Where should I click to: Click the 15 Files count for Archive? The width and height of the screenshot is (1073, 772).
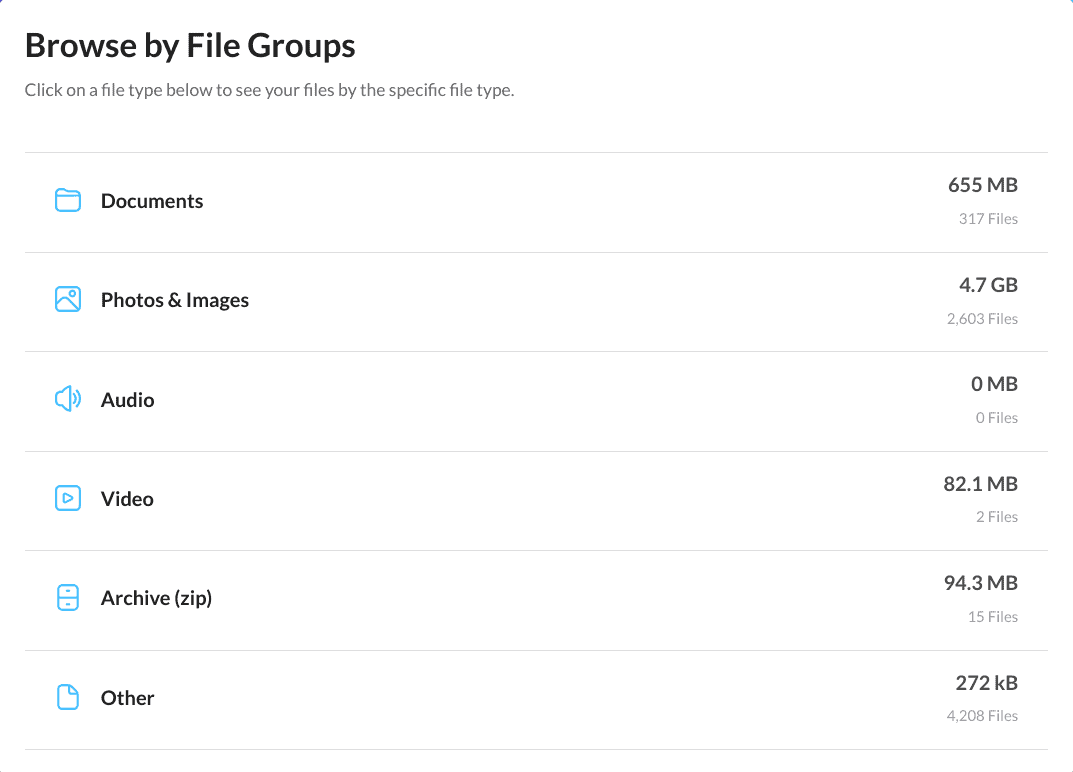(992, 617)
